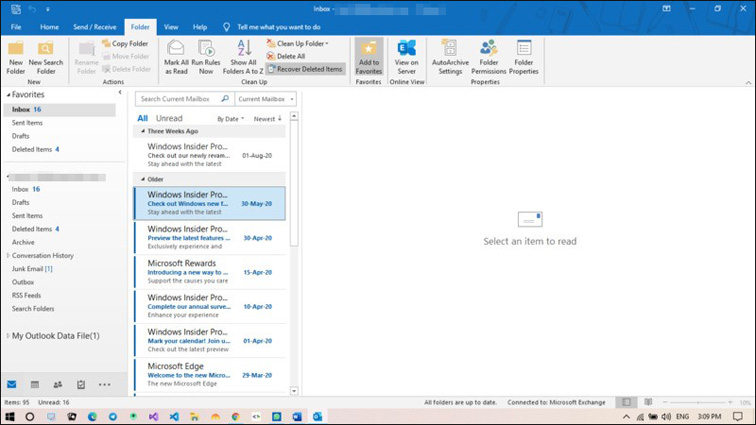Click the message list scrollbar down arrow

coord(294,391)
